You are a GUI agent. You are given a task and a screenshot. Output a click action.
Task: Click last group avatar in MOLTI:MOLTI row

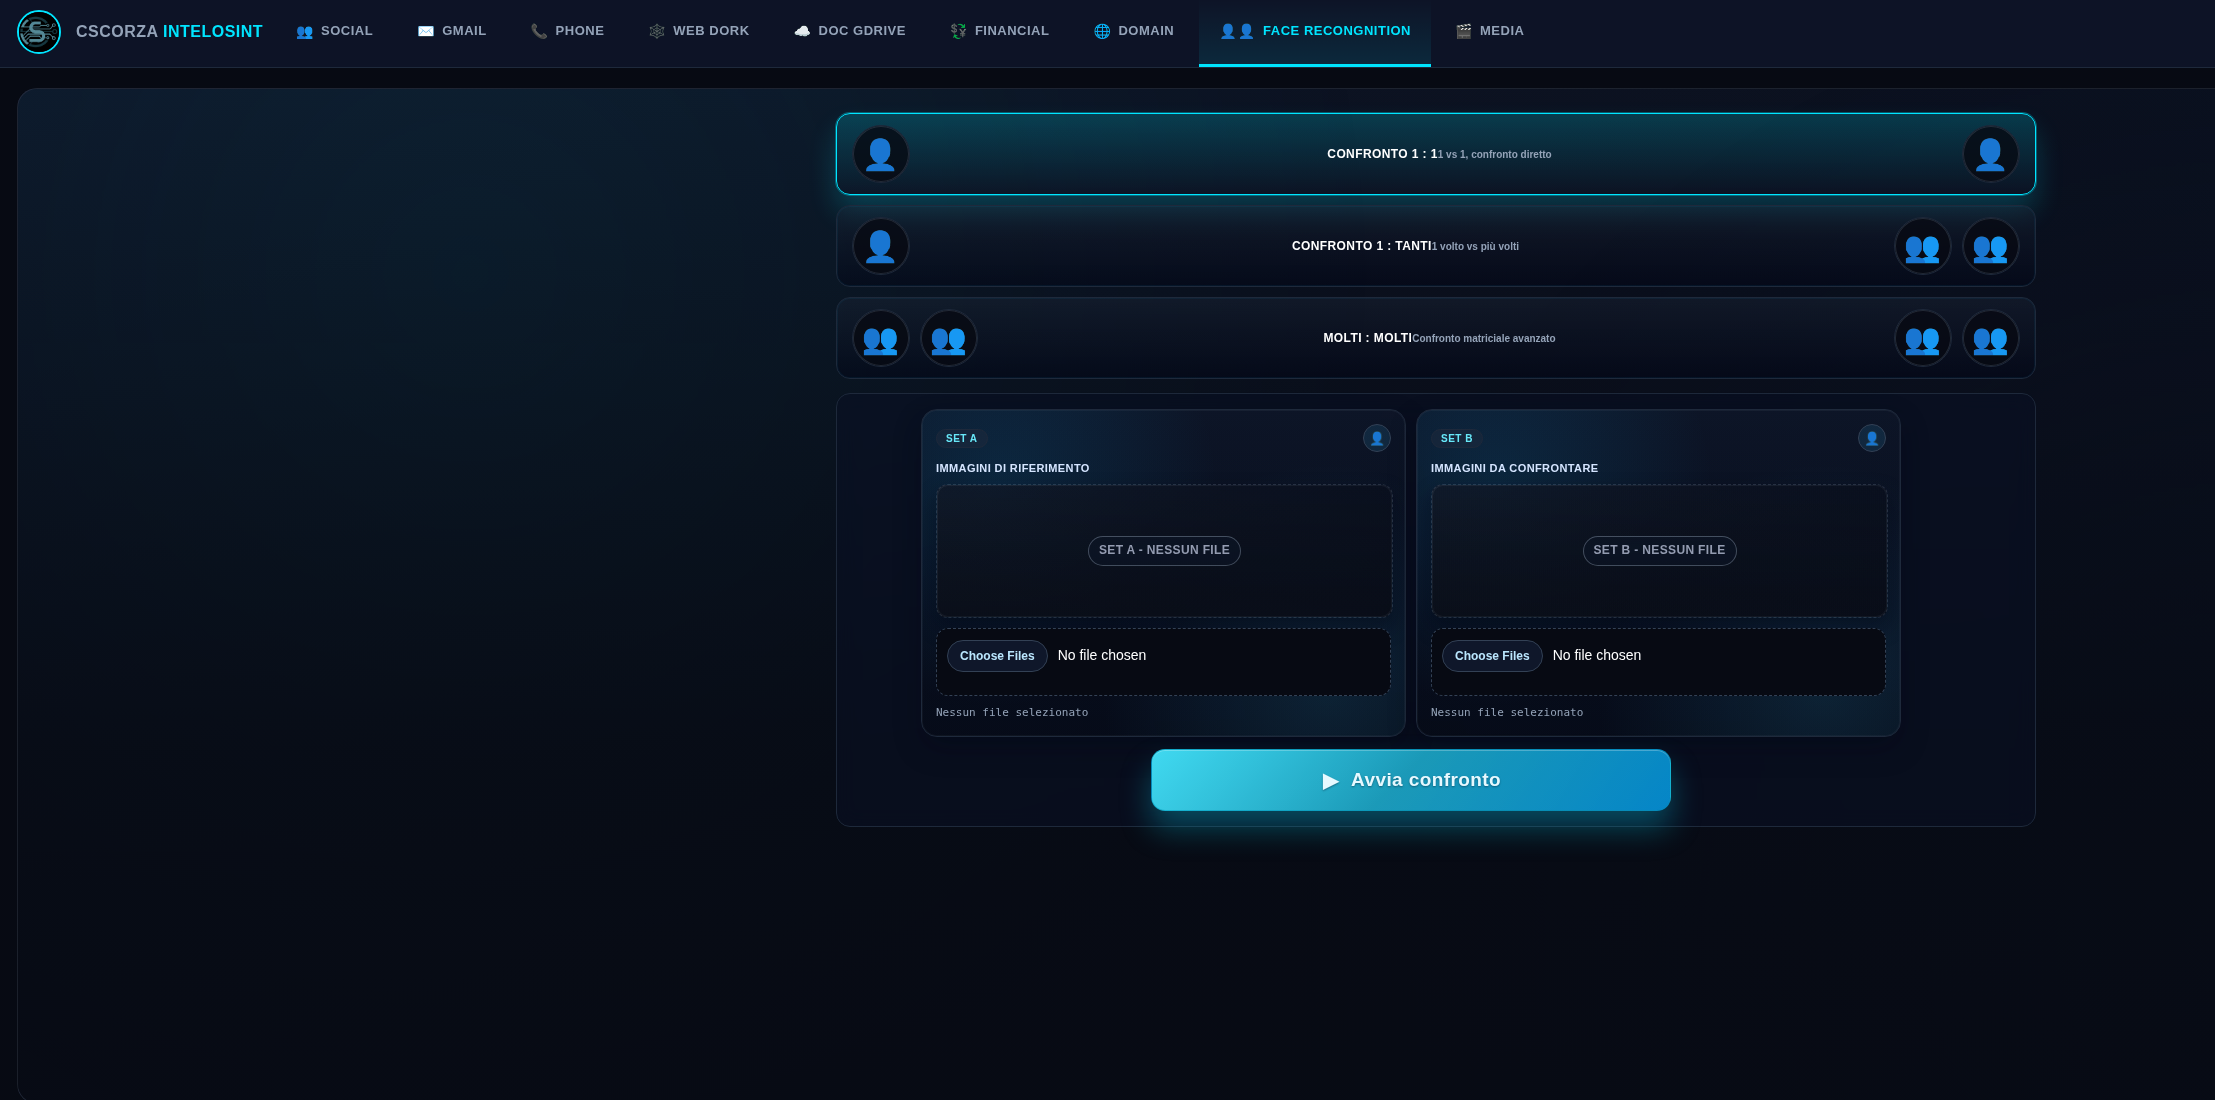pos(1990,338)
